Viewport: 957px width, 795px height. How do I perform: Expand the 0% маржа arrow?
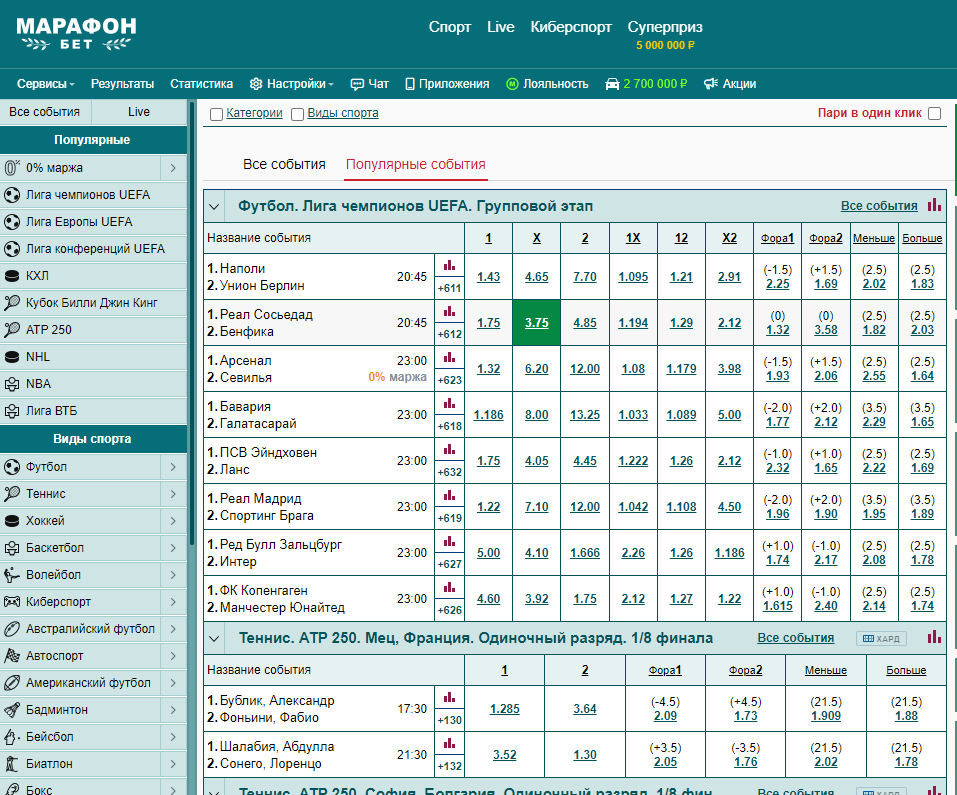(173, 168)
